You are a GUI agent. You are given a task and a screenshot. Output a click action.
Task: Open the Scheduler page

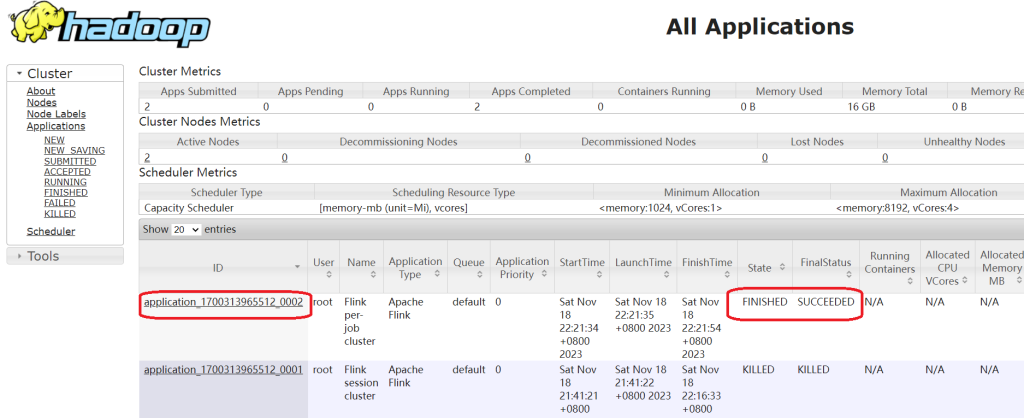pyautogui.click(x=51, y=231)
